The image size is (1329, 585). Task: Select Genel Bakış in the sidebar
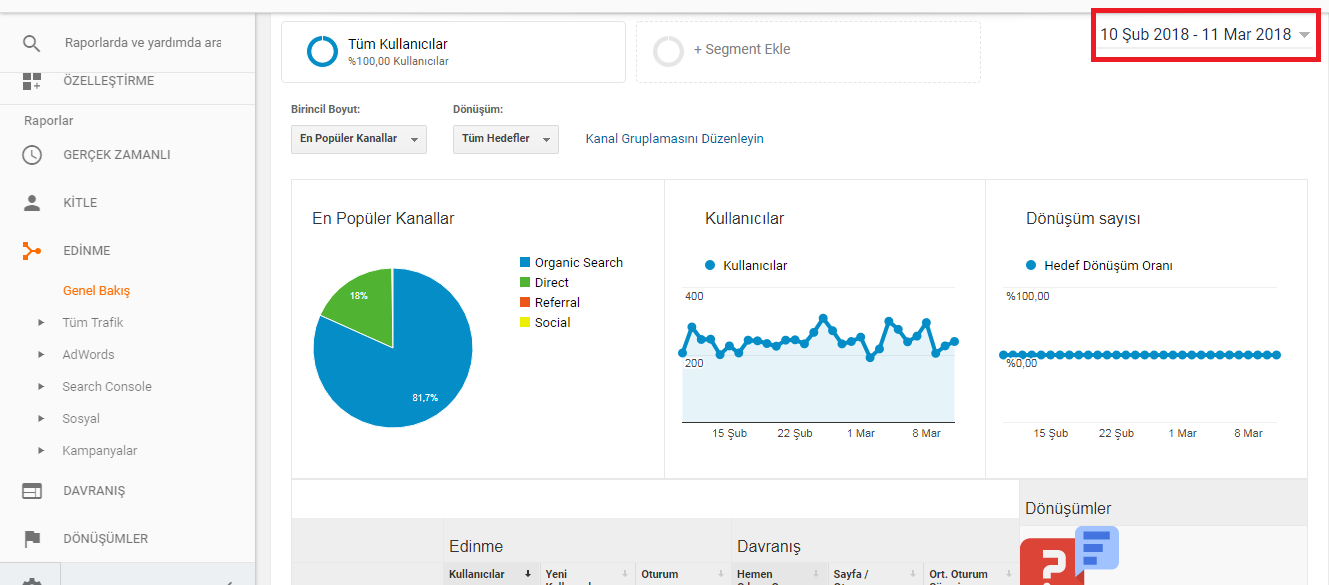(96, 291)
